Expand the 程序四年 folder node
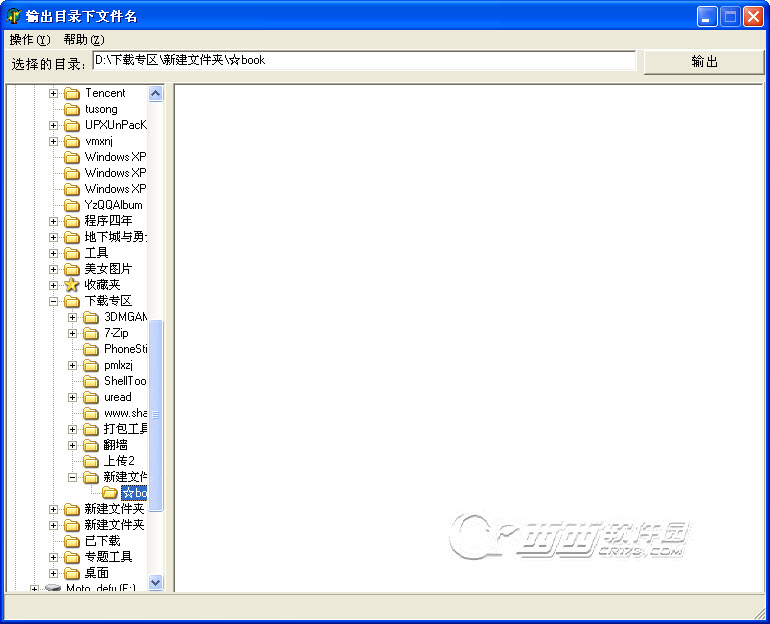The width and height of the screenshot is (770, 624). tap(54, 221)
